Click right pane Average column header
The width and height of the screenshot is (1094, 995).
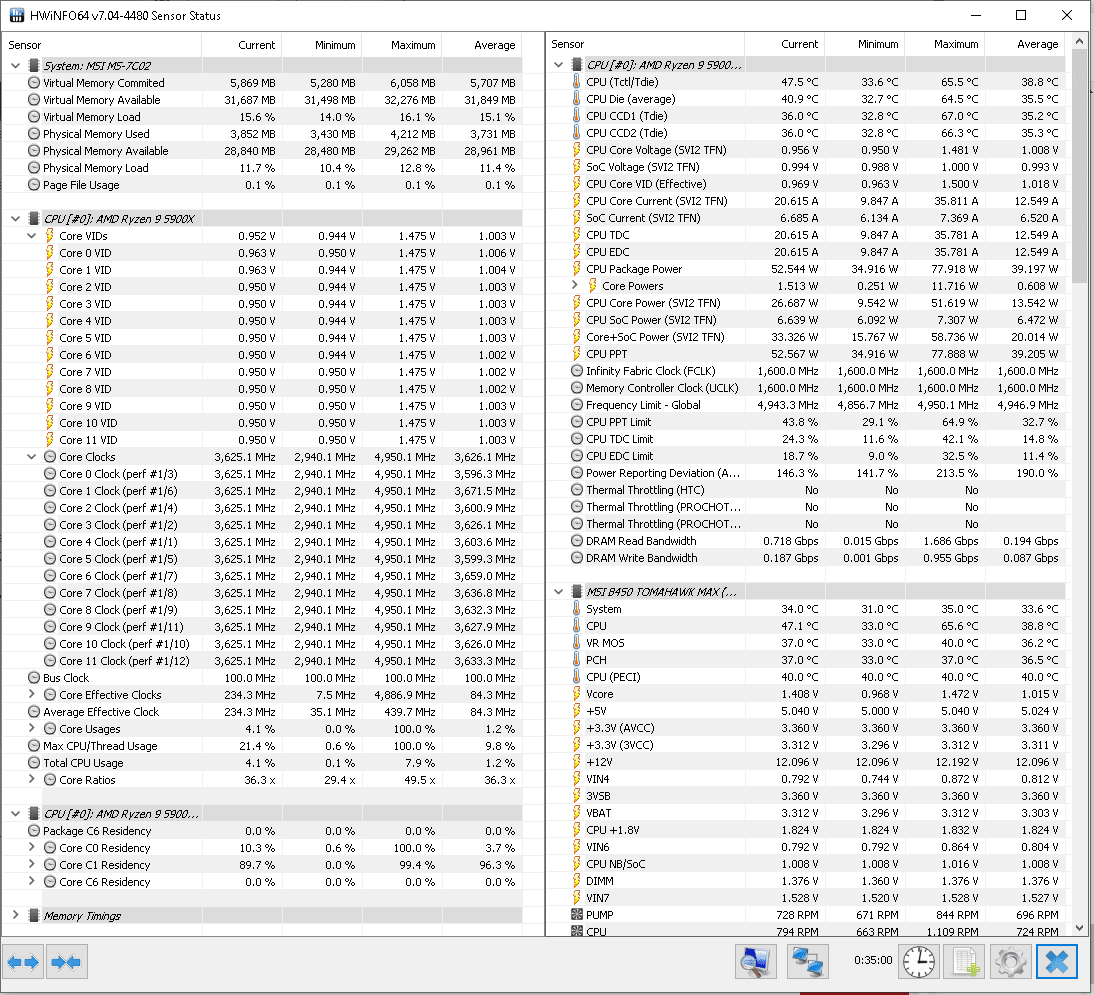click(1025, 44)
